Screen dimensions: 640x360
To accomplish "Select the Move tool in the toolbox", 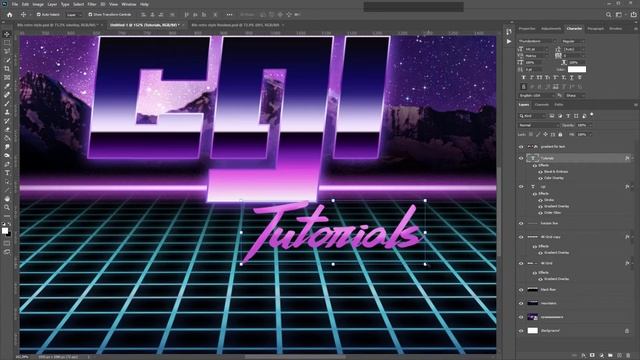I will tap(7, 34).
